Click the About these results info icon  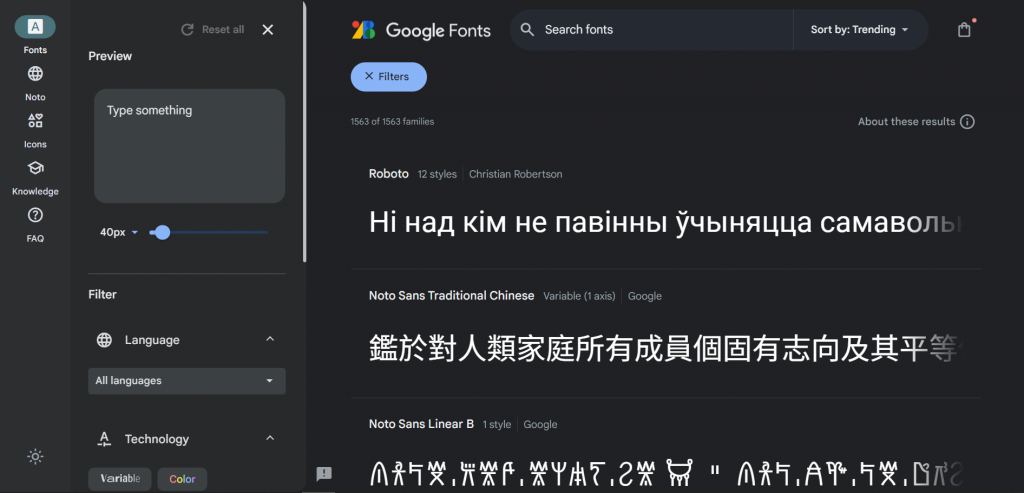(x=968, y=121)
